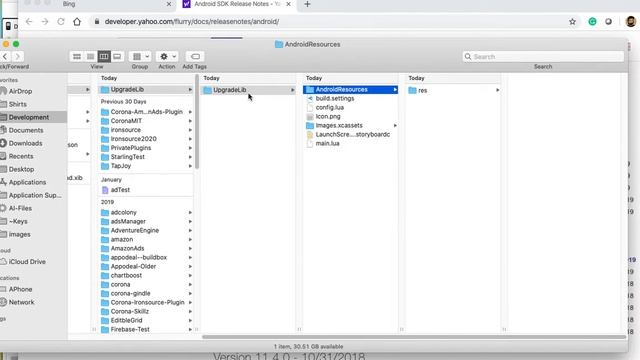Switch Finder to list view
The image size is (640, 360).
[90, 56]
